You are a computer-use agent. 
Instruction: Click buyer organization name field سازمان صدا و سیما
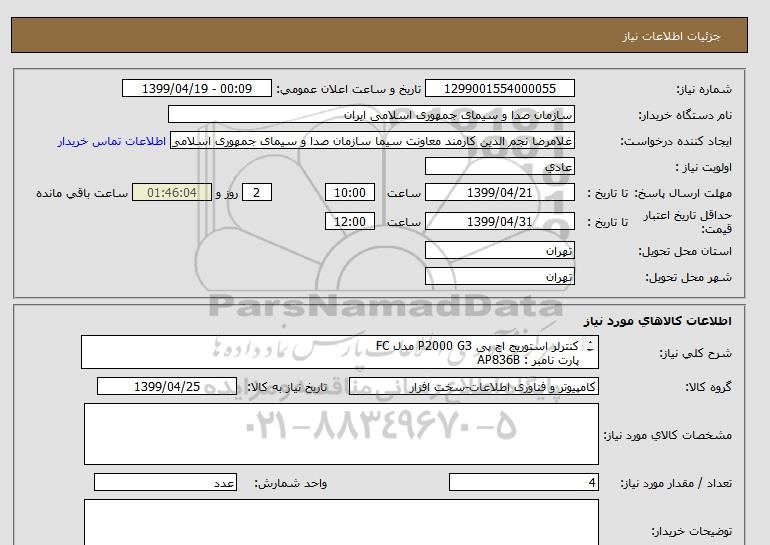(371, 114)
